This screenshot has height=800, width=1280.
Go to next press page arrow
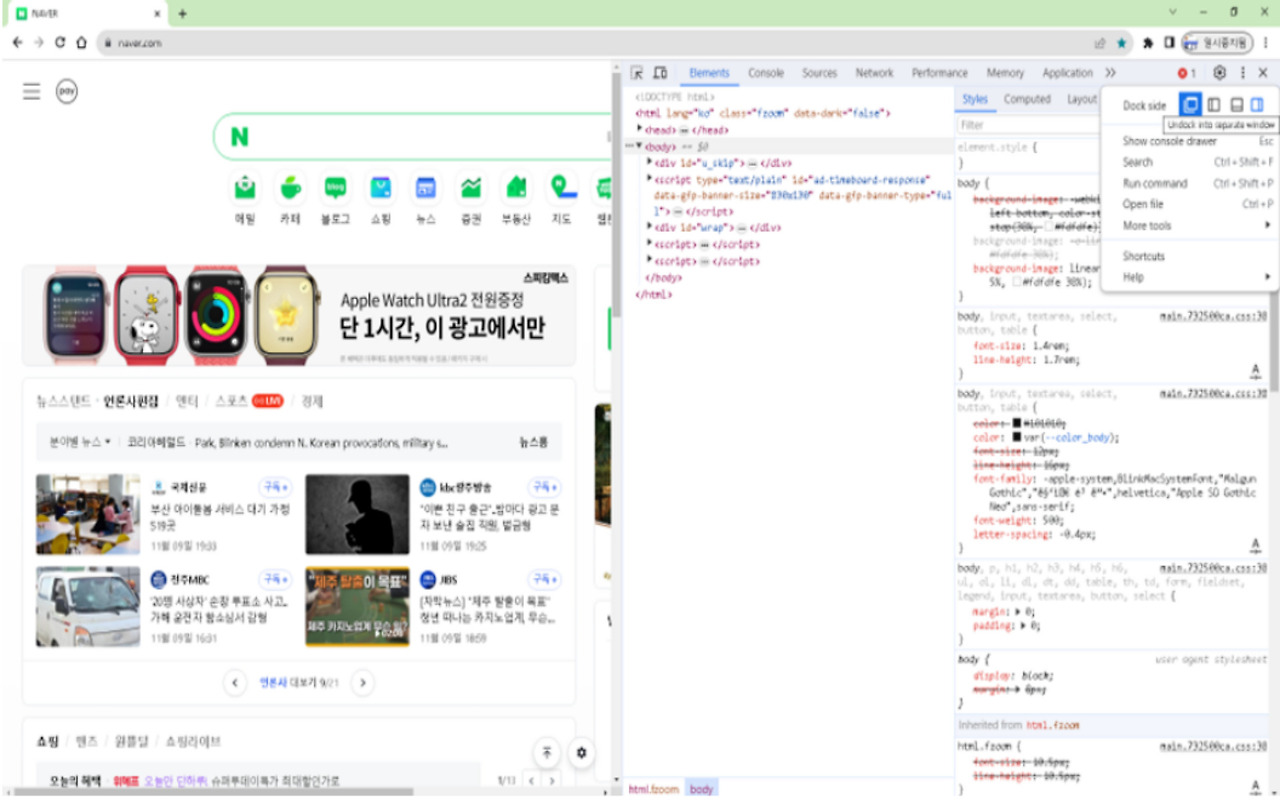364,683
